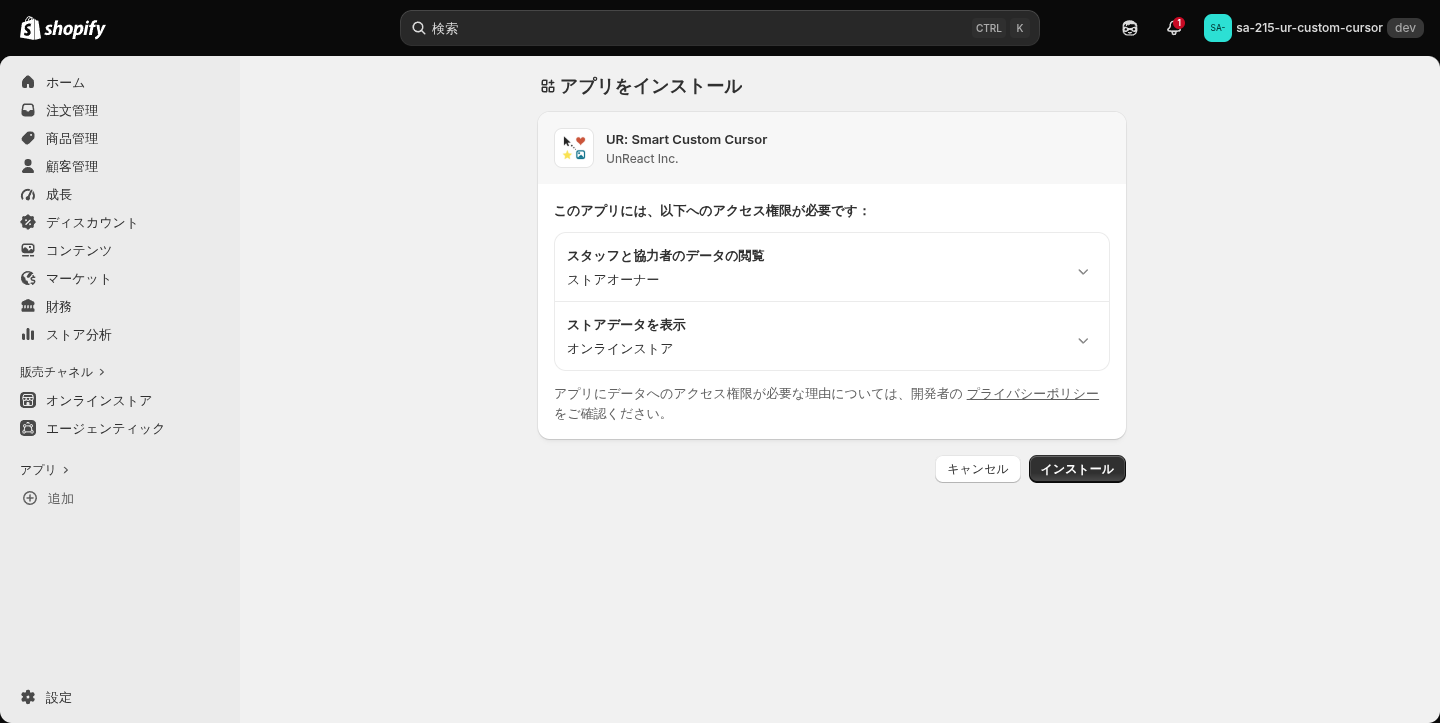The height and width of the screenshot is (723, 1440).
Task: Open 顧客管理 in the sidebar
Action: (x=120, y=166)
